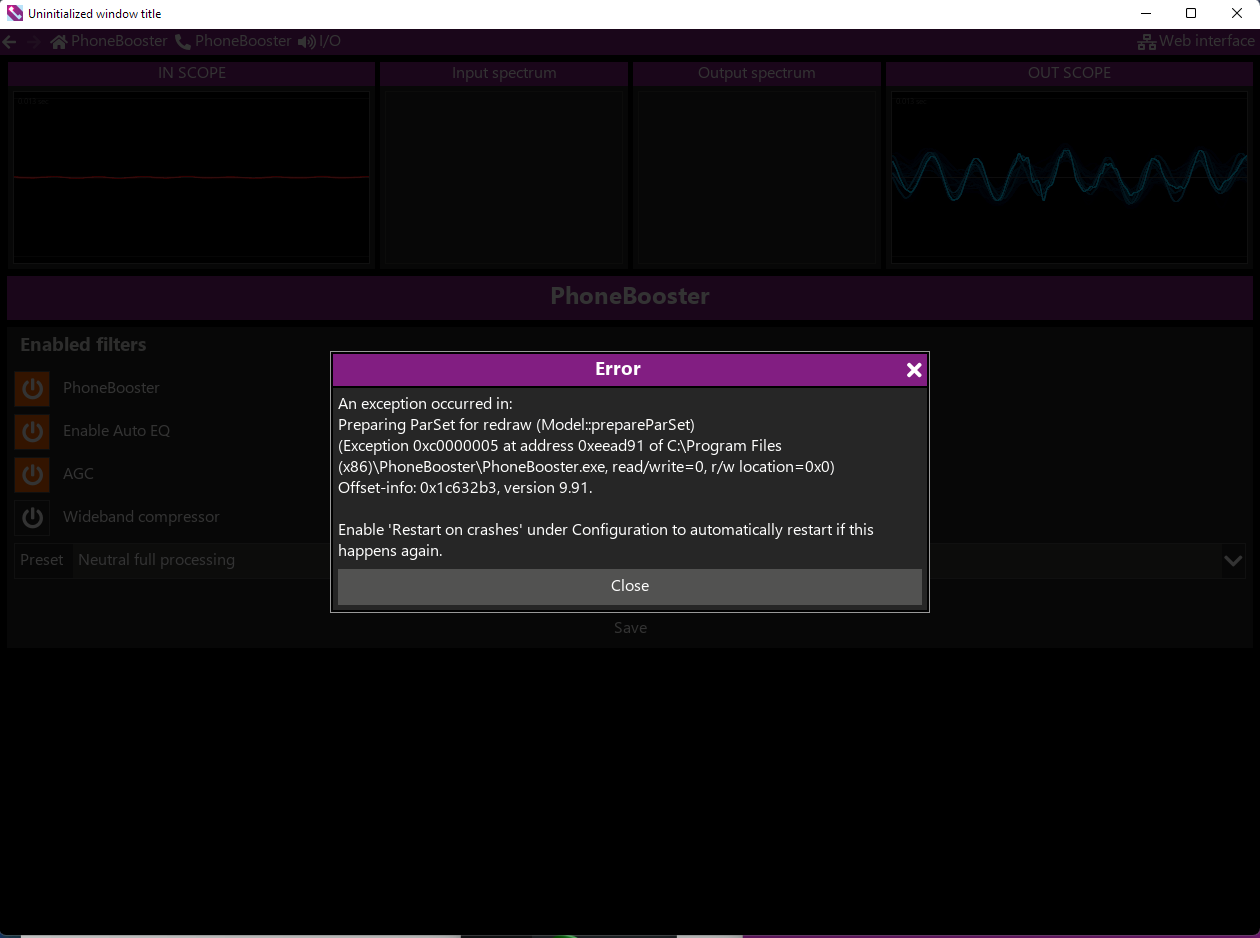Click the 'An exception occurred in:' text
The image size is (1260, 938).
[x=425, y=404]
